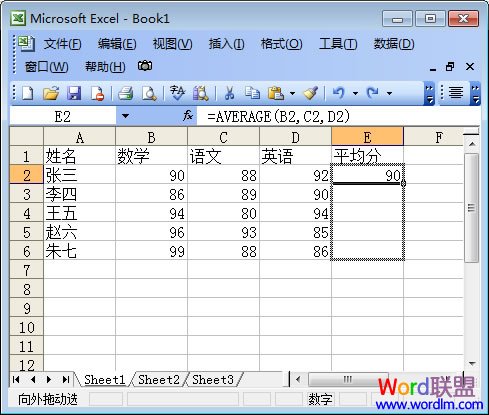Screen dimensions: 489x415
Task: Click the New blank workbook icon
Action: pyautogui.click(x=28, y=93)
